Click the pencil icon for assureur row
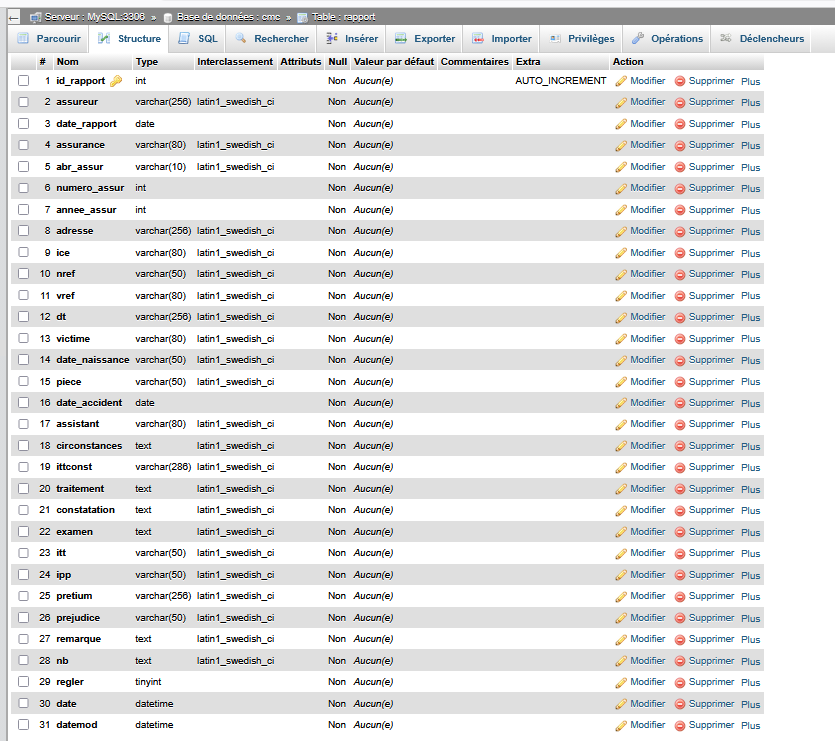The width and height of the screenshot is (835, 741). pyautogui.click(x=621, y=102)
